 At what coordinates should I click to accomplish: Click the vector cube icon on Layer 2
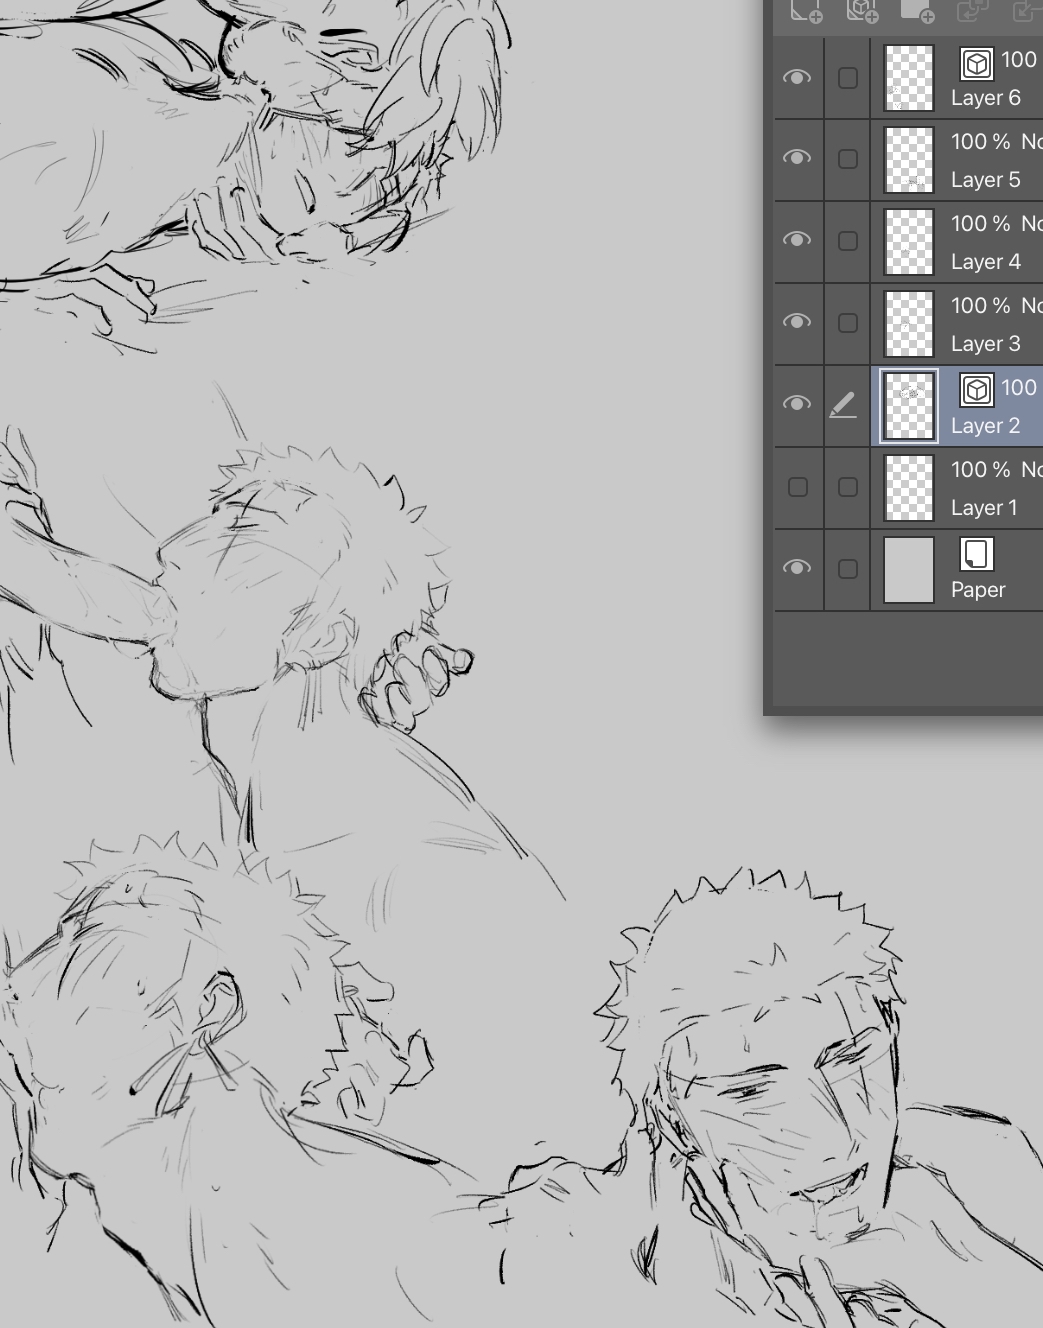(976, 390)
